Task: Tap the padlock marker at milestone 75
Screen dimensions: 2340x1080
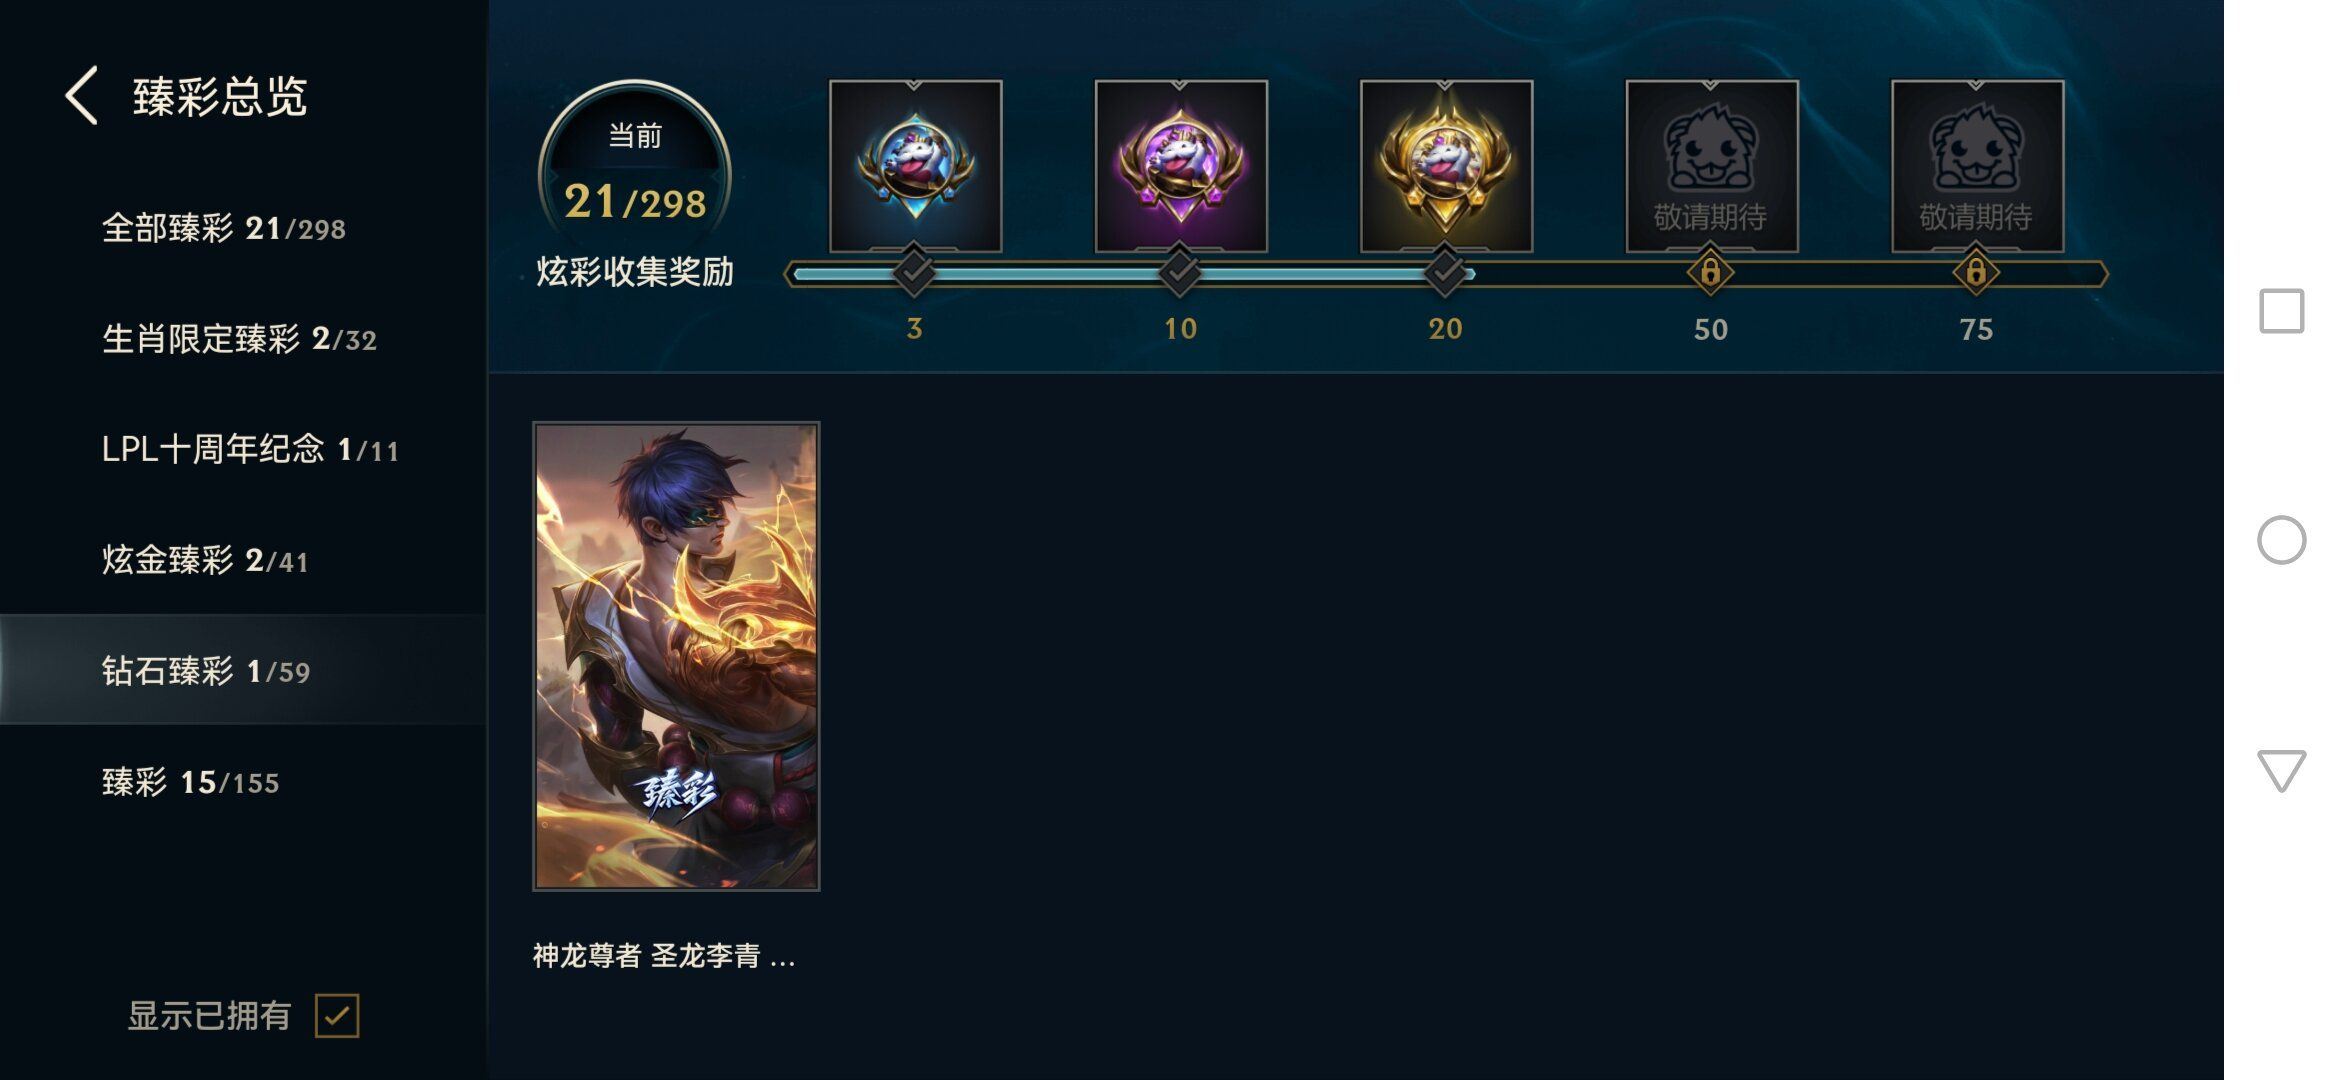Action: 1976,272
